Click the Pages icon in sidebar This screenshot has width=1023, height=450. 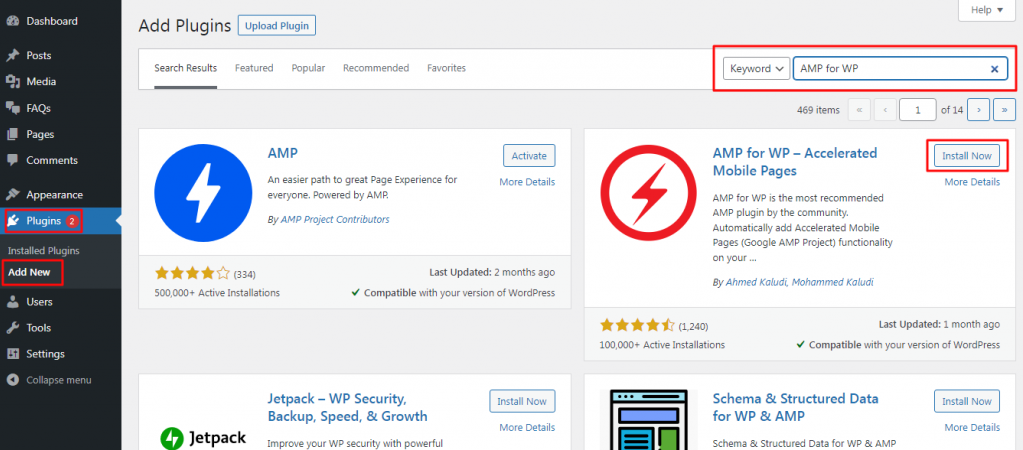click(12, 134)
